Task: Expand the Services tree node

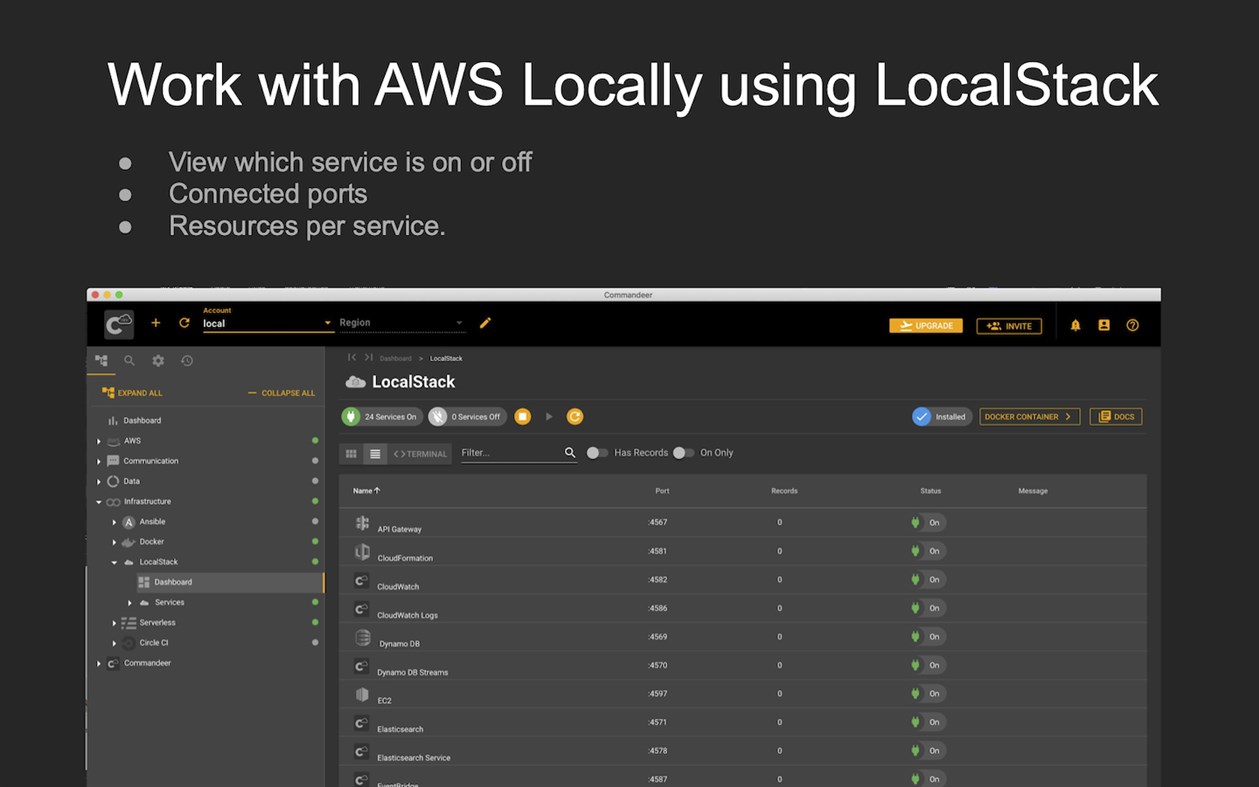Action: [130, 603]
